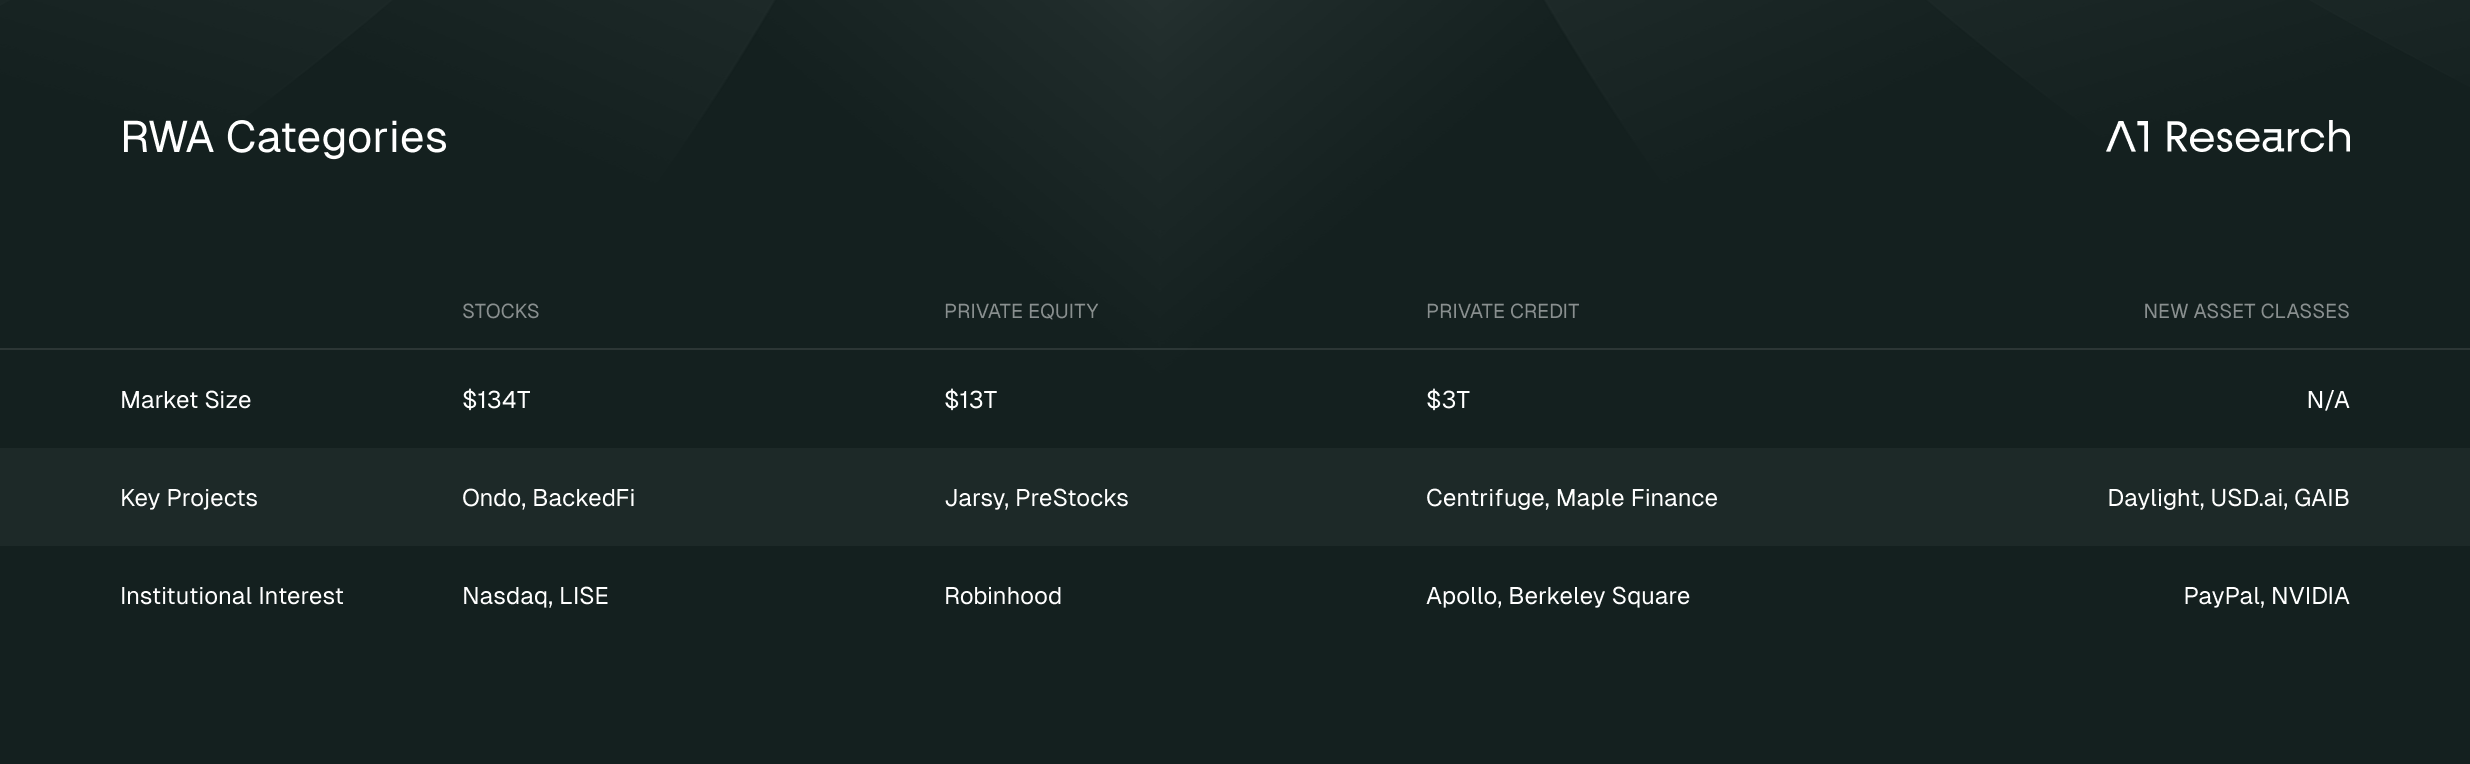Viewport: 2470px width, 764px height.
Task: Click the $134T stocks market size
Action: tap(496, 400)
